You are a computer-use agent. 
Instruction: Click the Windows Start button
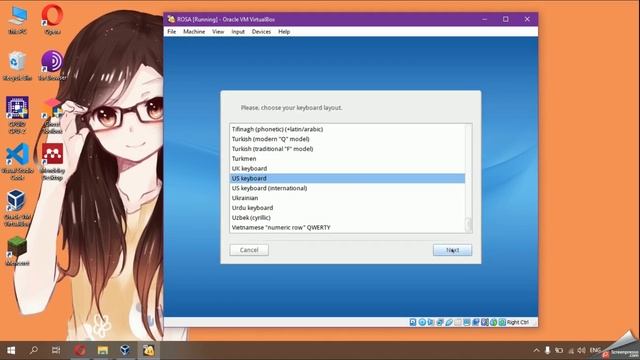pos(11,350)
